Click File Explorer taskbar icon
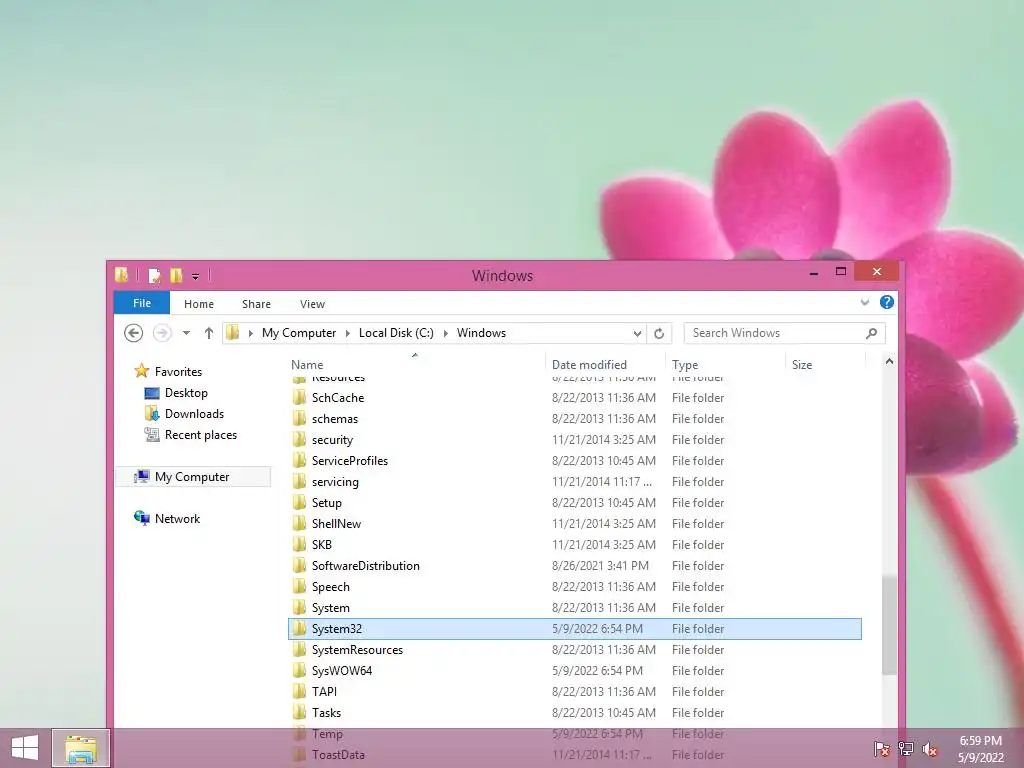 pos(80,748)
